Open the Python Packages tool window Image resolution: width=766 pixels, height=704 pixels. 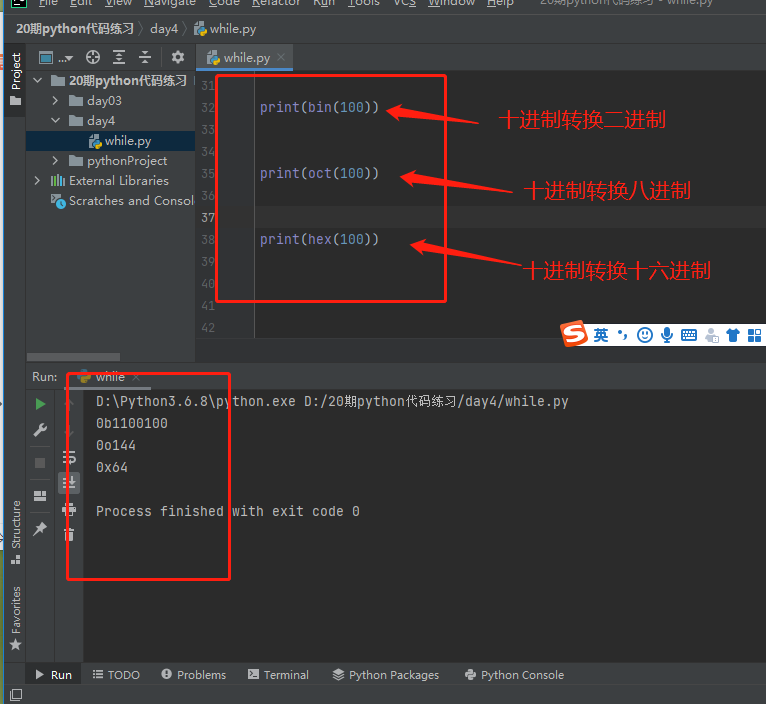click(386, 675)
